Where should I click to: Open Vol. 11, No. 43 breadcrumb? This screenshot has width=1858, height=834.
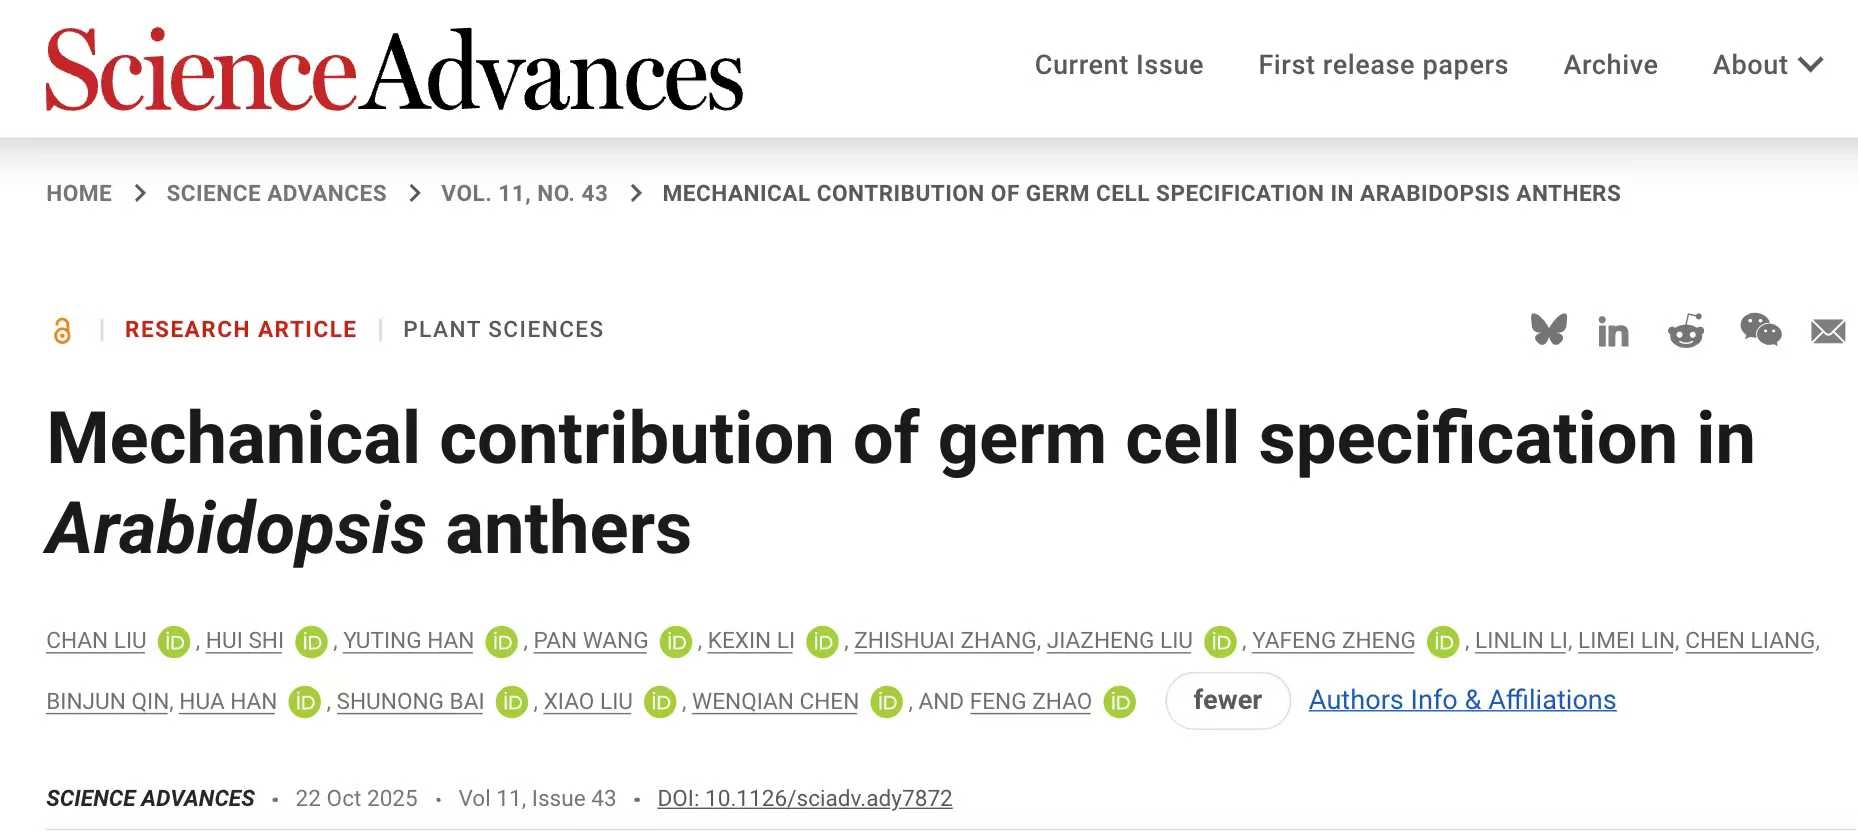[x=524, y=193]
